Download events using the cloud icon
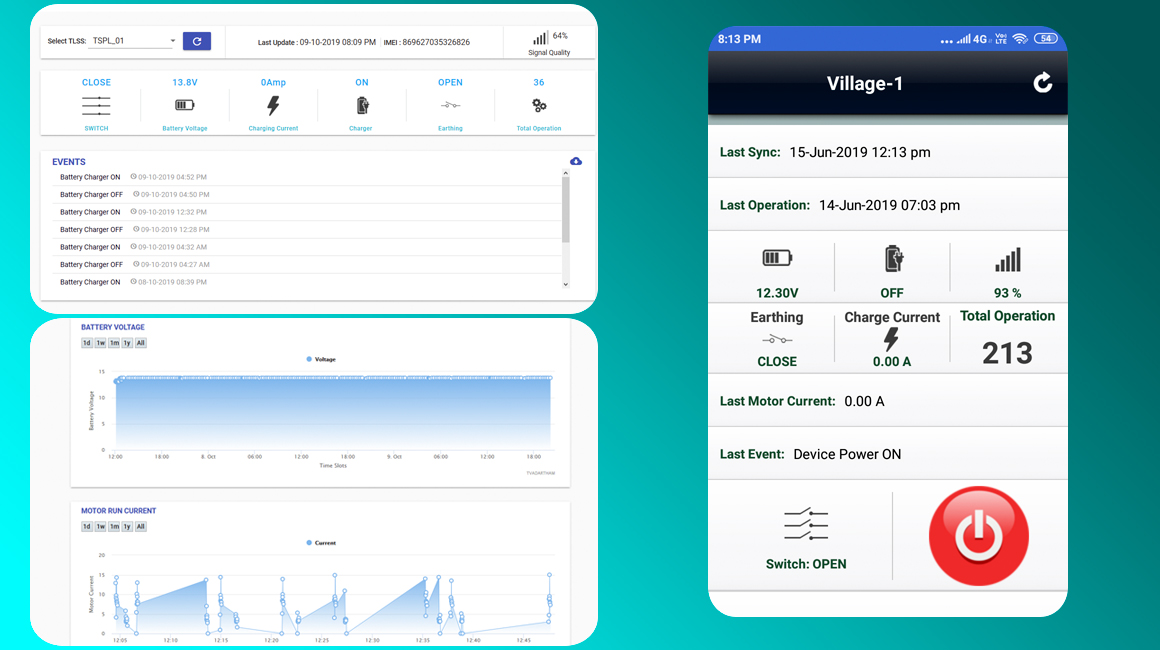Viewport: 1160px width, 650px height. click(x=575, y=161)
